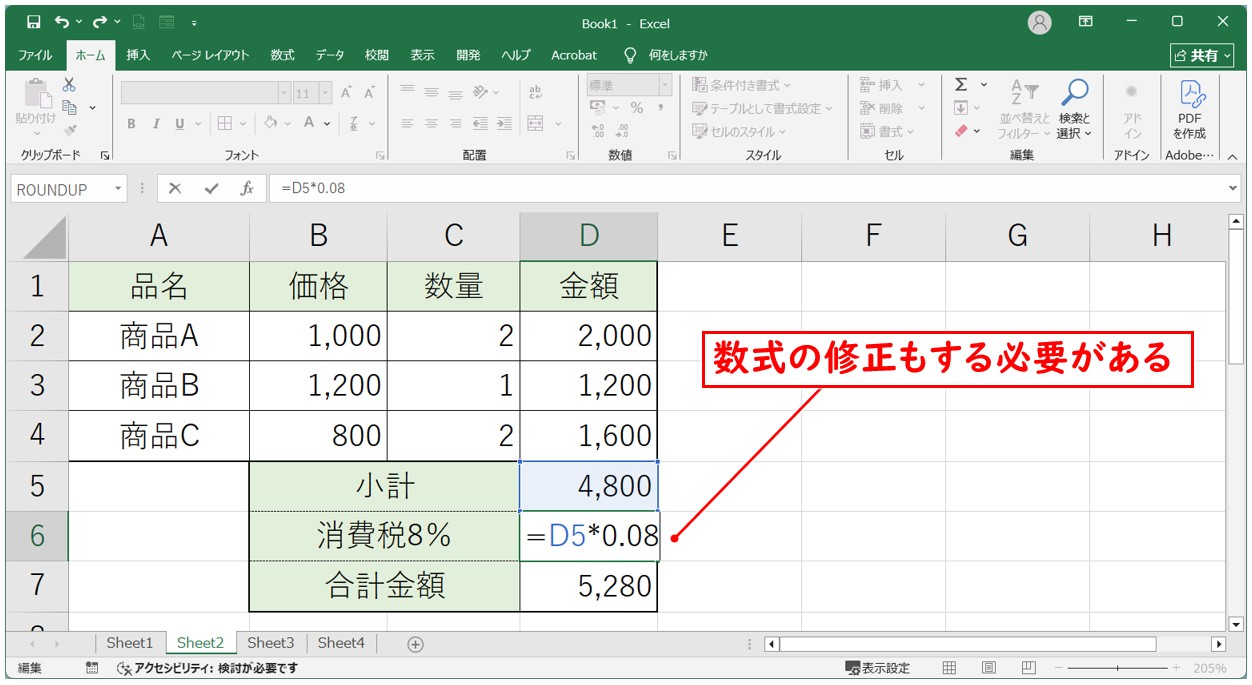Switch to the 挿入 ribbon tab
1252x685 pixels.
(x=138, y=55)
